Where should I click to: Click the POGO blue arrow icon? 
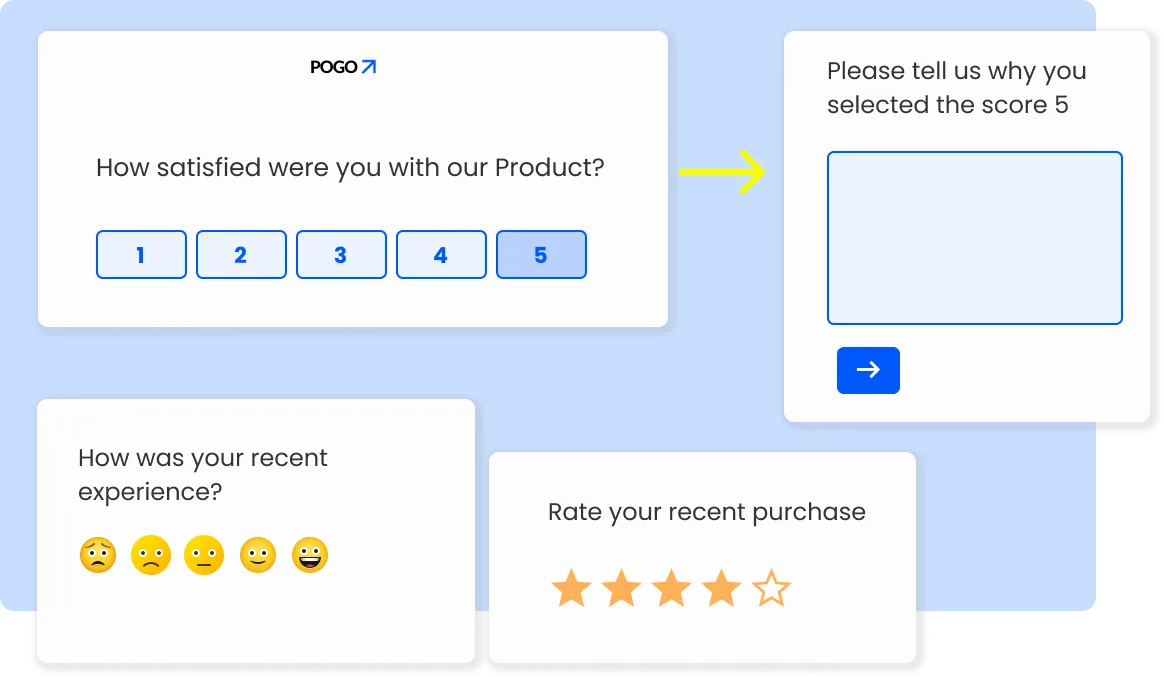[369, 67]
